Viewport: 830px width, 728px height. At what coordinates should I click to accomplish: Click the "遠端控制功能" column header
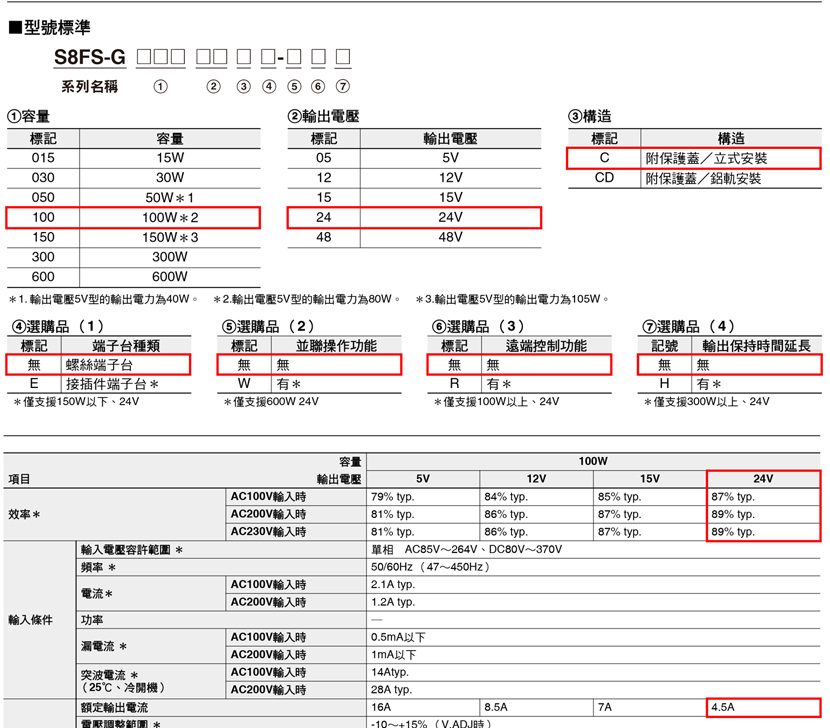pos(546,346)
